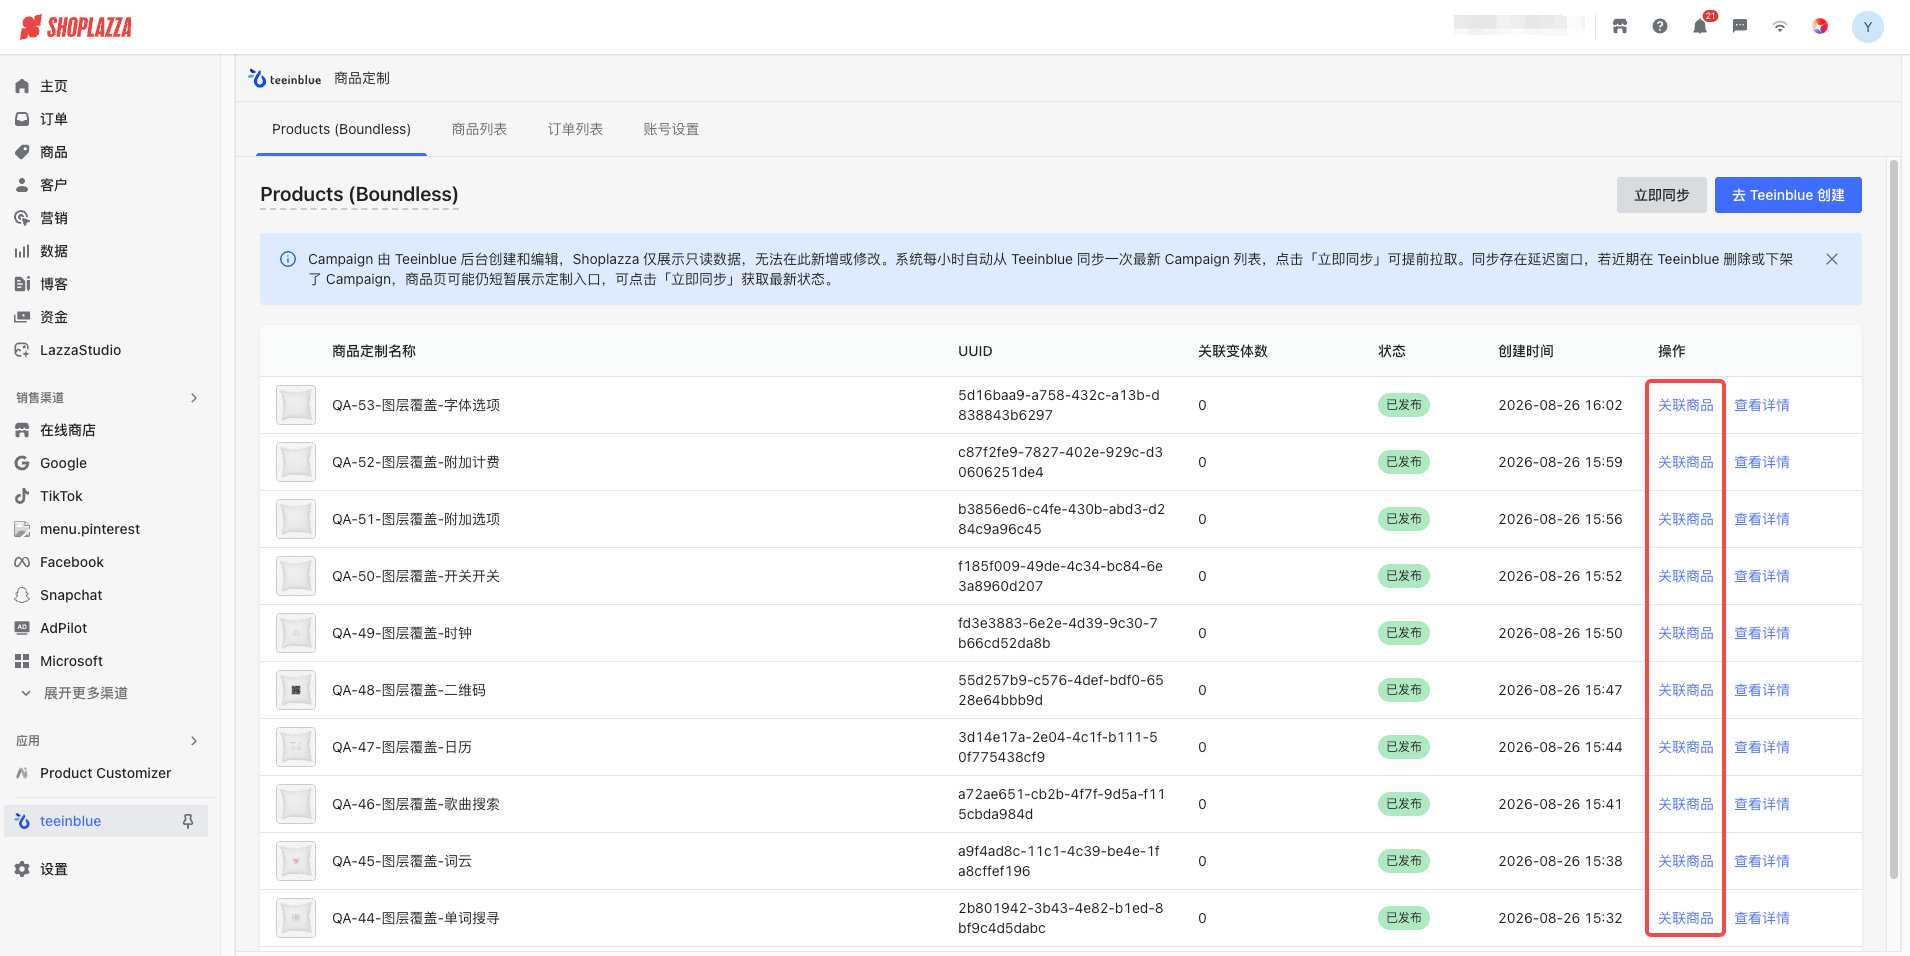Image resolution: width=1910 pixels, height=956 pixels.
Task: Open the TikTok sales channel
Action: (x=61, y=496)
